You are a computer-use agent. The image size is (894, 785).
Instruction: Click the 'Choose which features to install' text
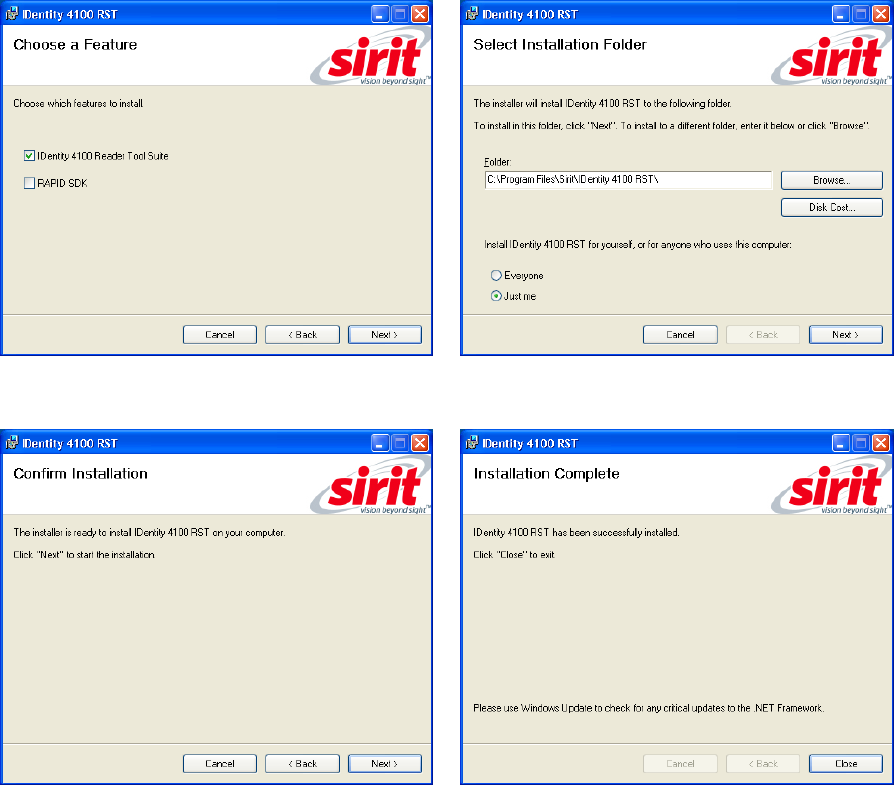(78, 103)
